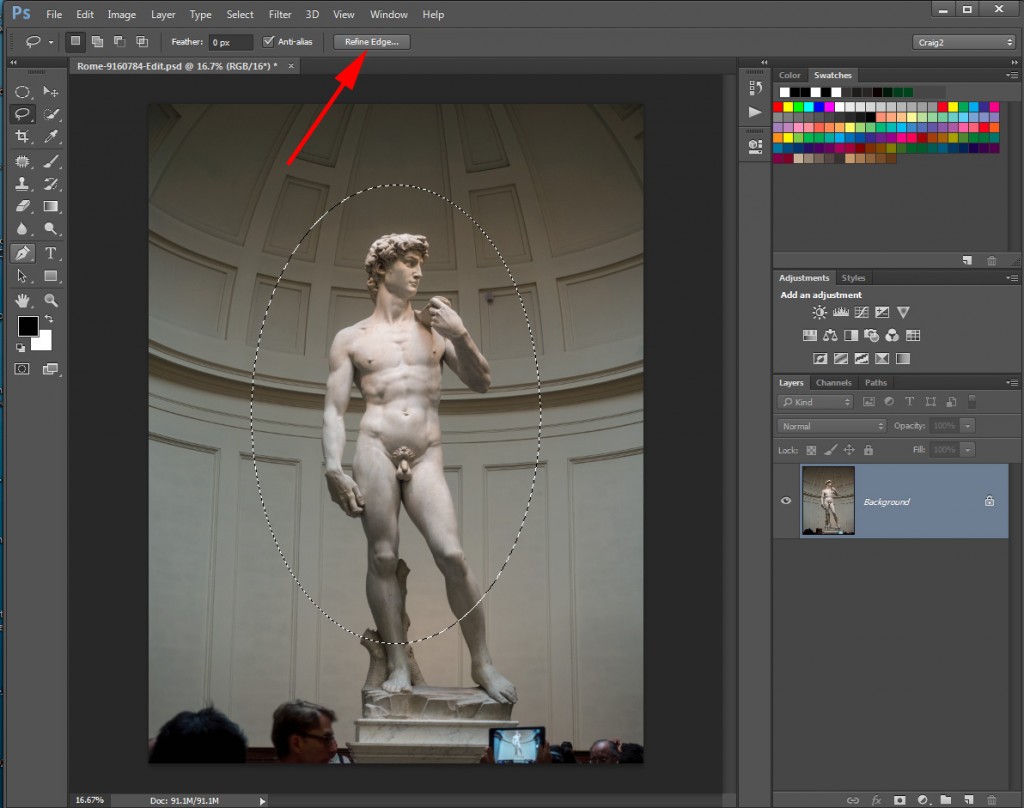This screenshot has height=808, width=1024.
Task: Select the Crop tool
Action: (x=22, y=137)
